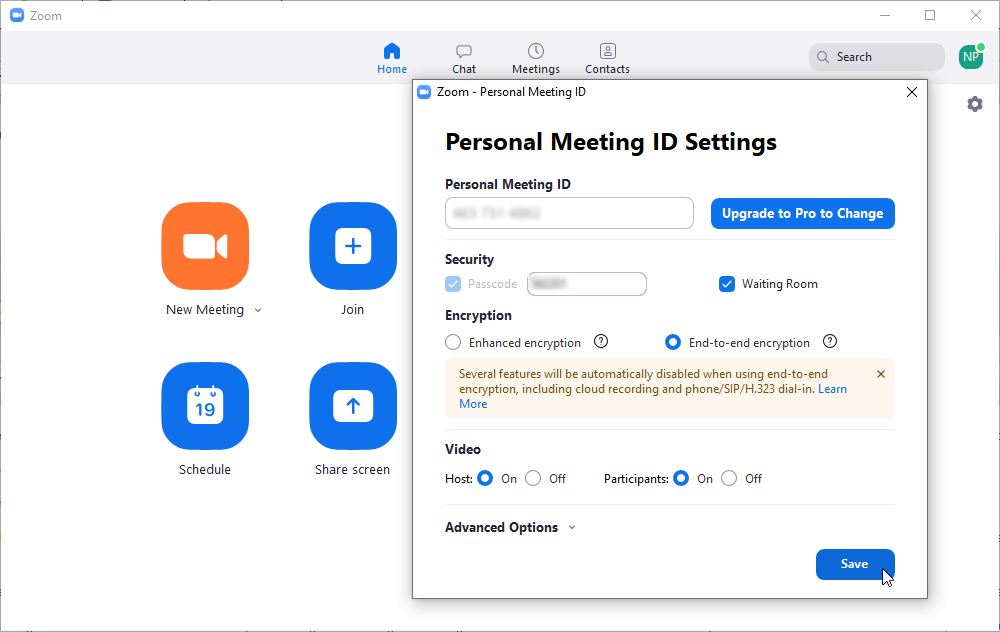
Task: Open the NP profile avatar
Action: click(x=971, y=57)
